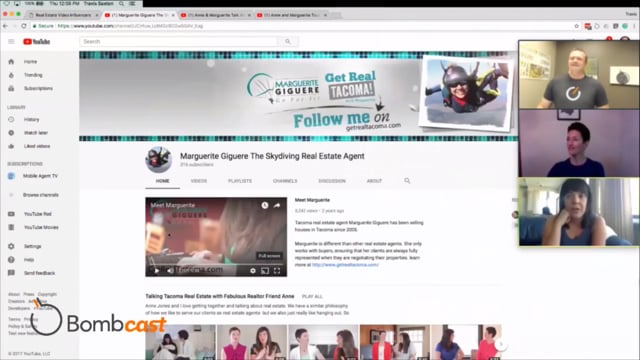Click Play All for the Anne playlist

tap(312, 296)
